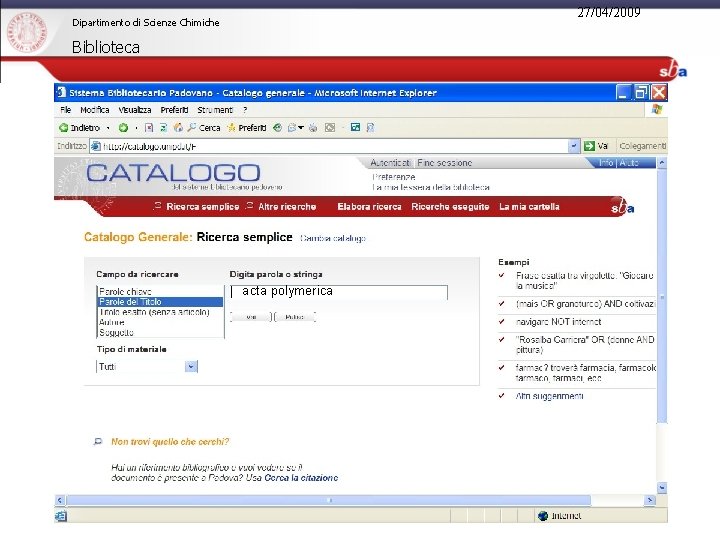Select Parole chiave in the field list

tap(160, 292)
